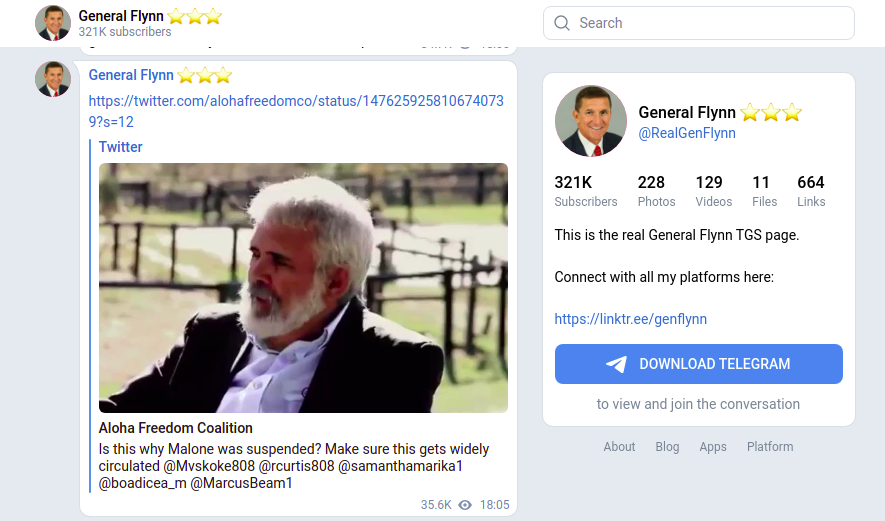Click the Download Telegram button
This screenshot has height=521, width=885.
pos(699,364)
